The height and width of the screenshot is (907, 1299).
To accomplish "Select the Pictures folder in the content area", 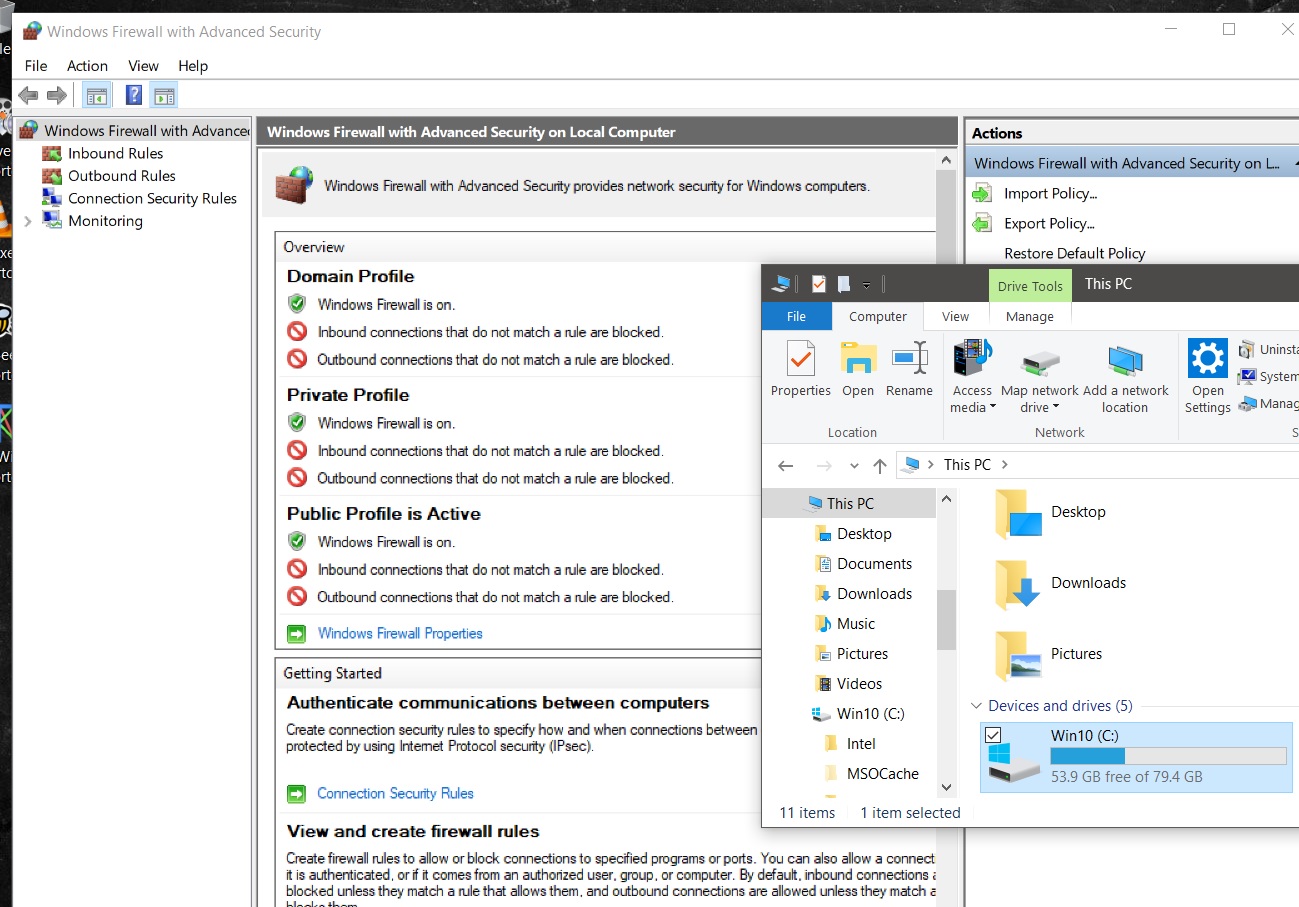I will (1050, 655).
